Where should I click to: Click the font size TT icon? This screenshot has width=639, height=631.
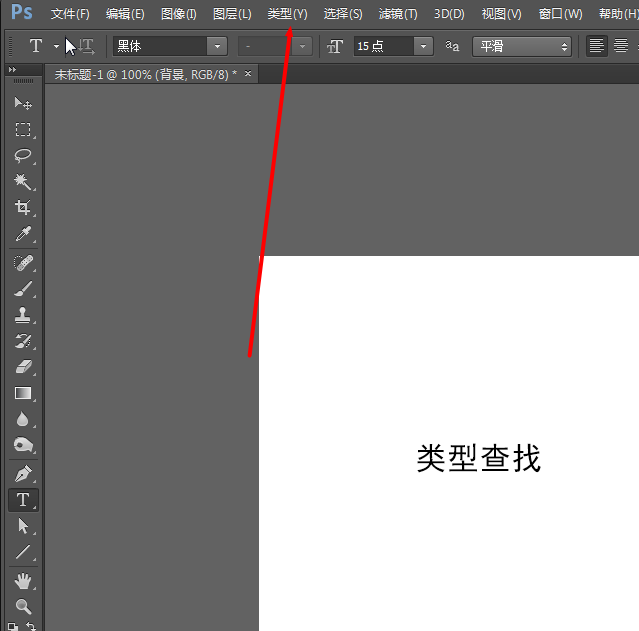pos(335,46)
